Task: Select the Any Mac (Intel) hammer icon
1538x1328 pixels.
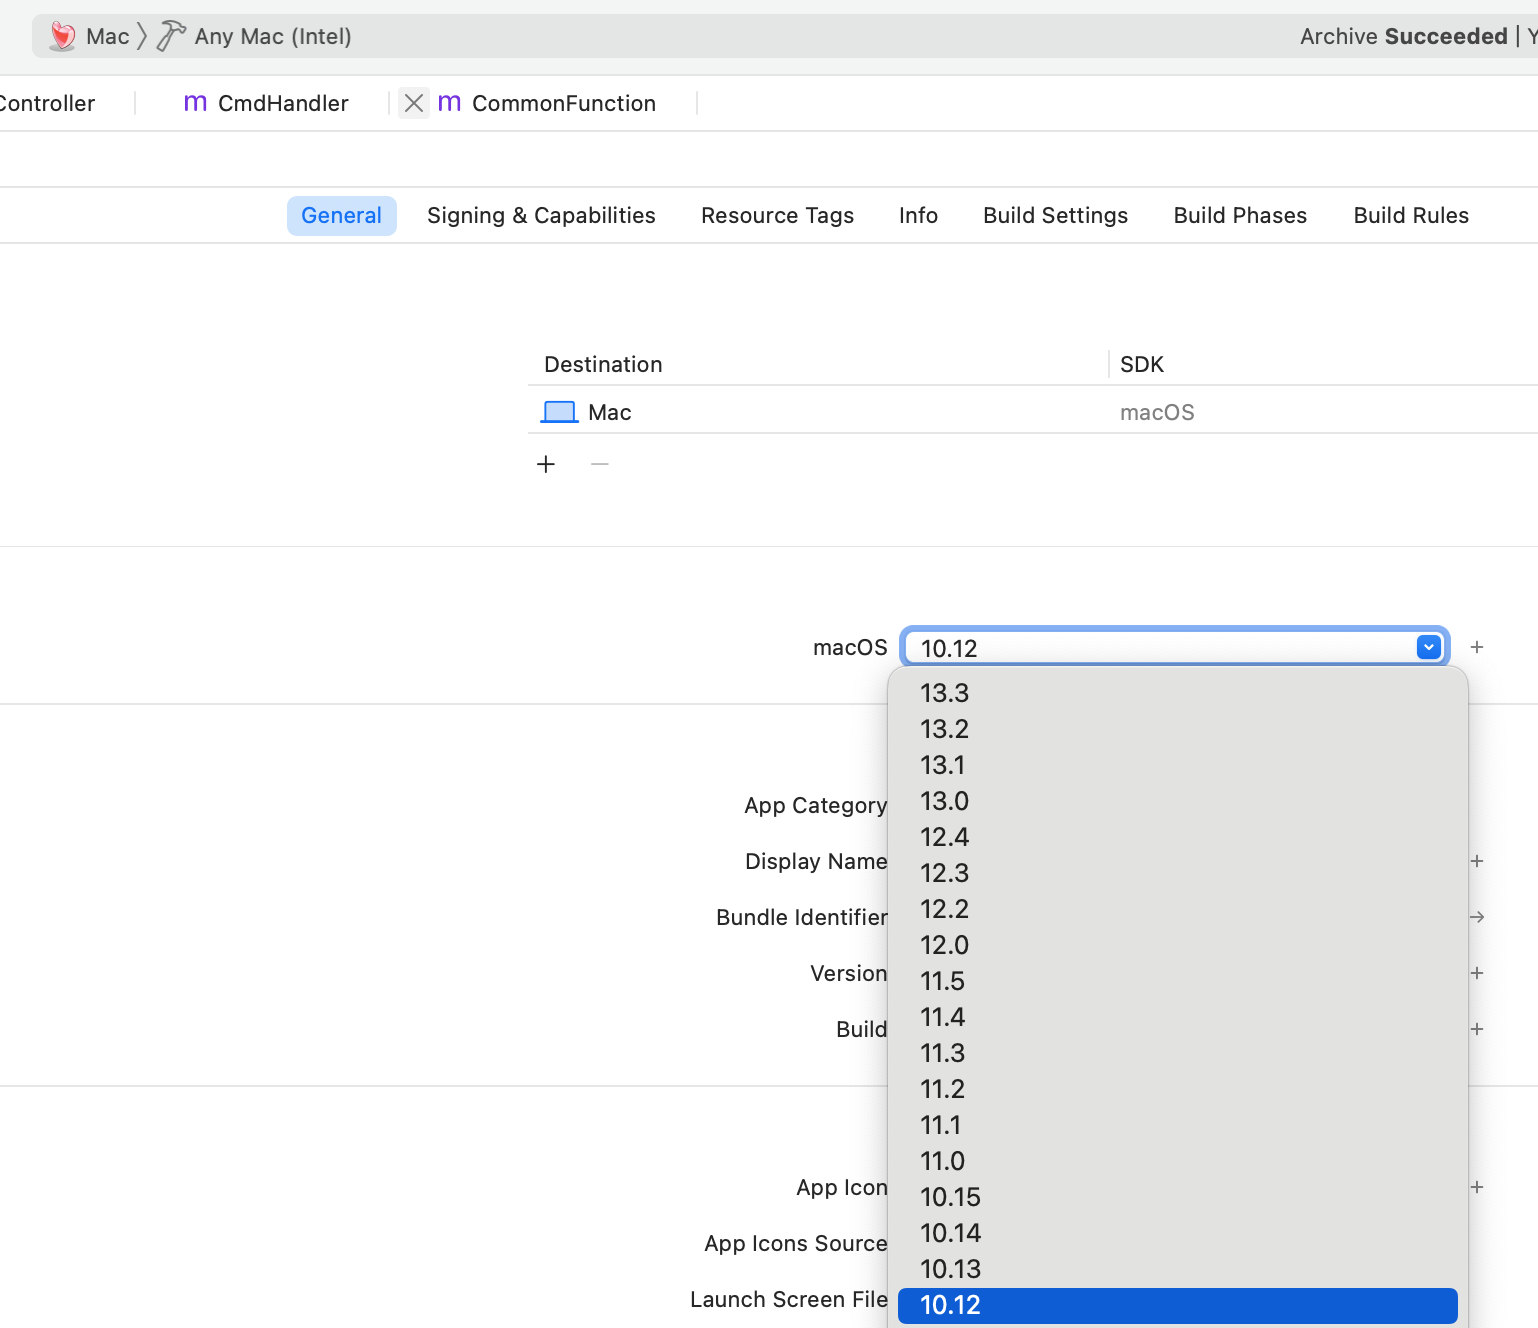Action: (x=171, y=36)
